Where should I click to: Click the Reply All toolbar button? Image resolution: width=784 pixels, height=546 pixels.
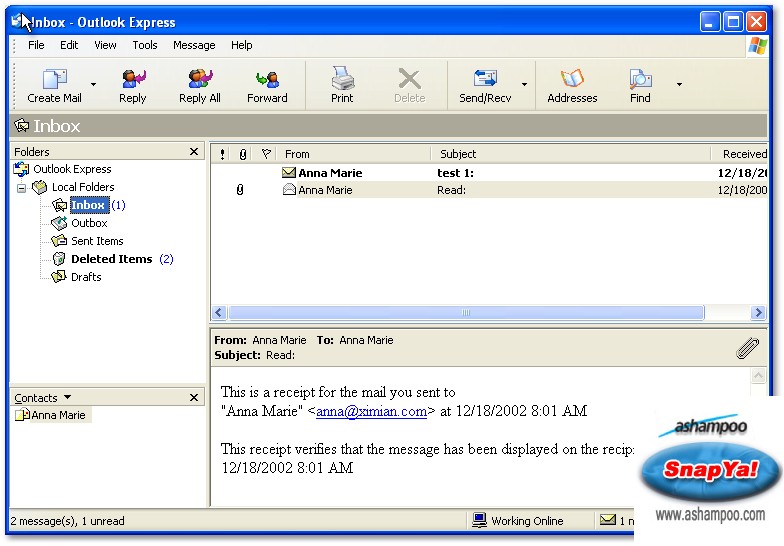(200, 86)
